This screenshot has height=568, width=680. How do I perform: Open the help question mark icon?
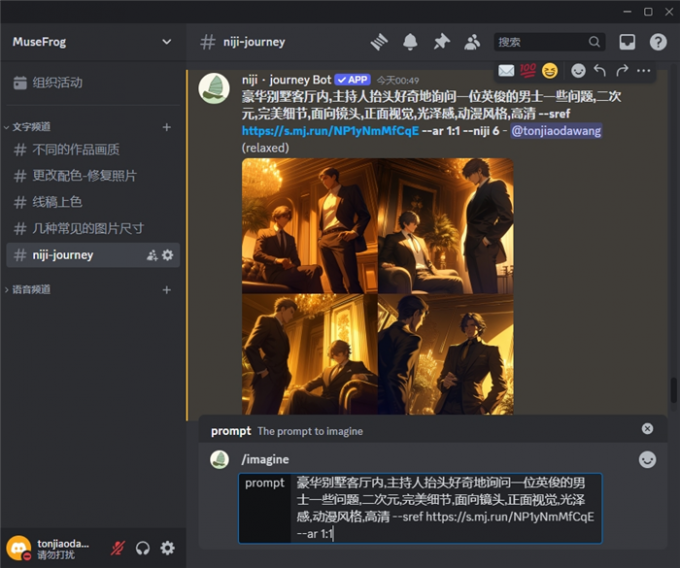click(658, 42)
